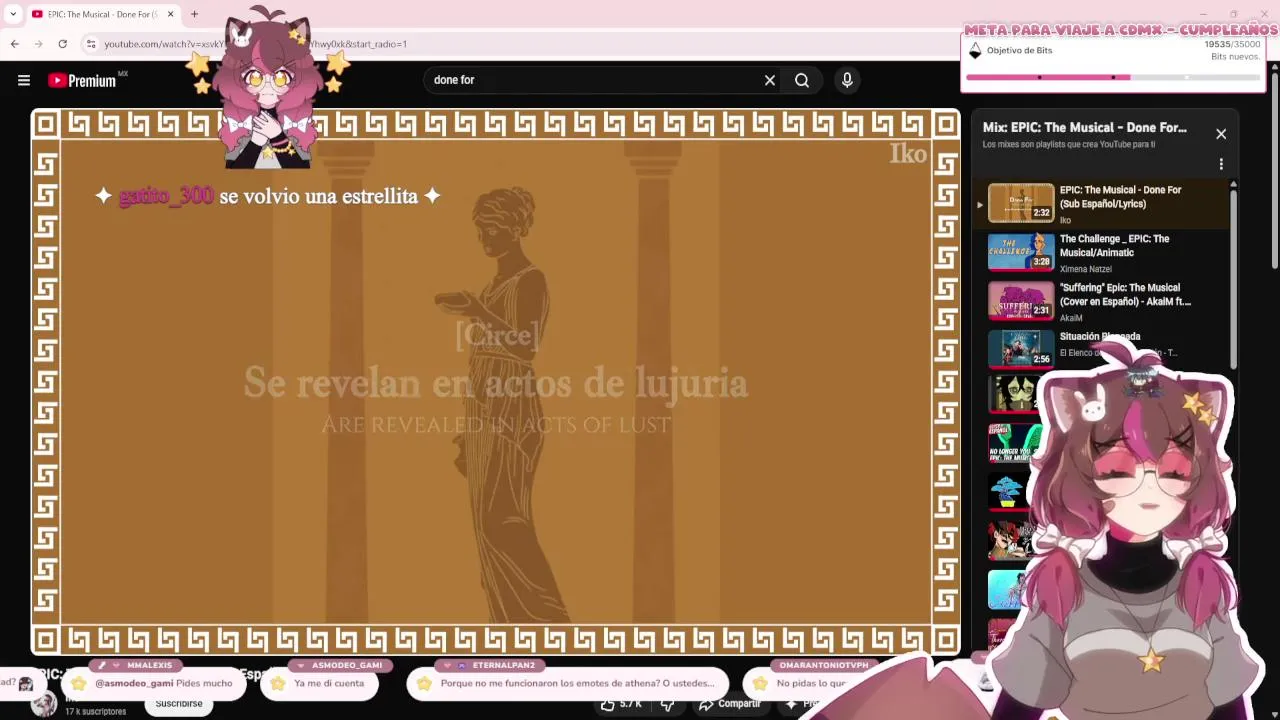Viewport: 1280px width, 720px height.
Task: Click the Bits diamond icon
Action: (x=975, y=51)
